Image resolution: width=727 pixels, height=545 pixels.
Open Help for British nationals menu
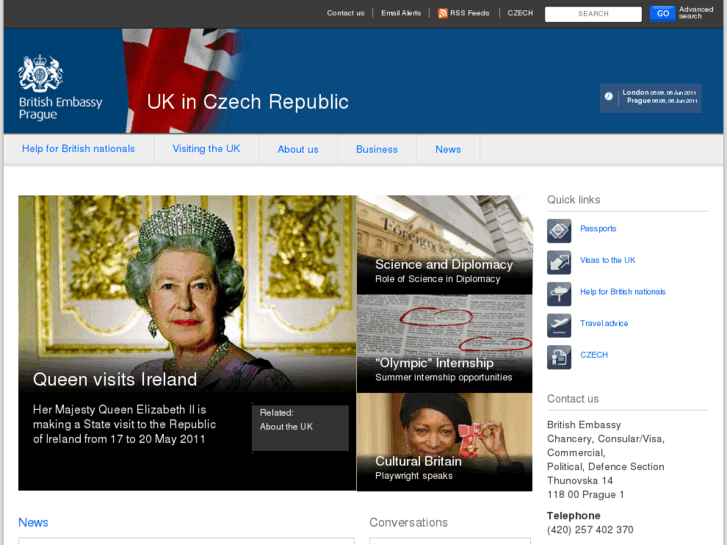78,149
